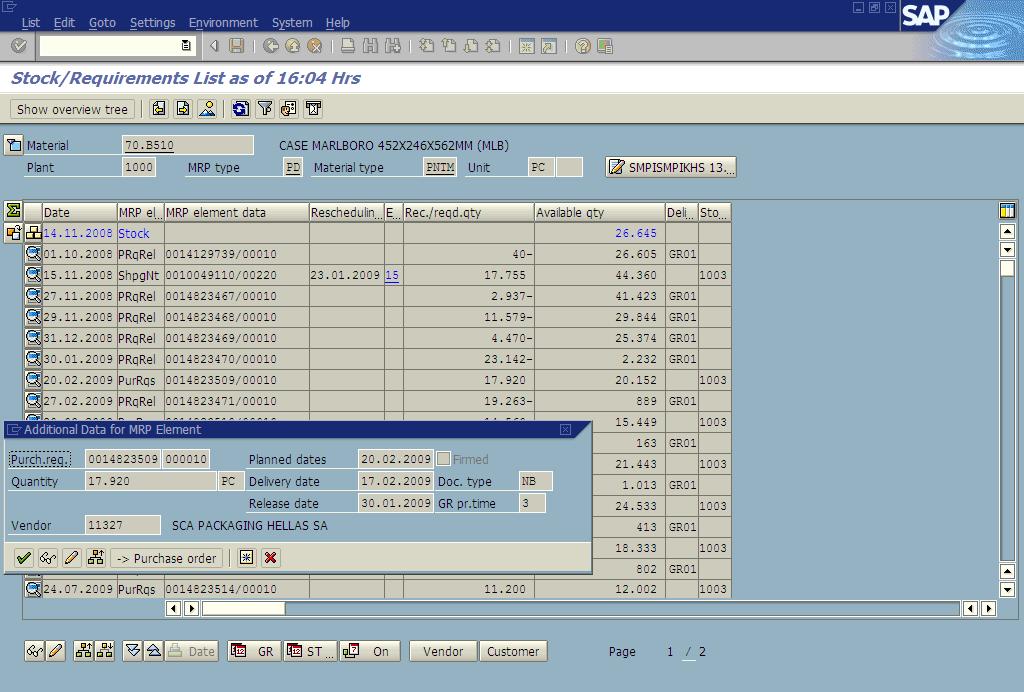Click the -> Purchase order button
The height and width of the screenshot is (692, 1024).
167,558
